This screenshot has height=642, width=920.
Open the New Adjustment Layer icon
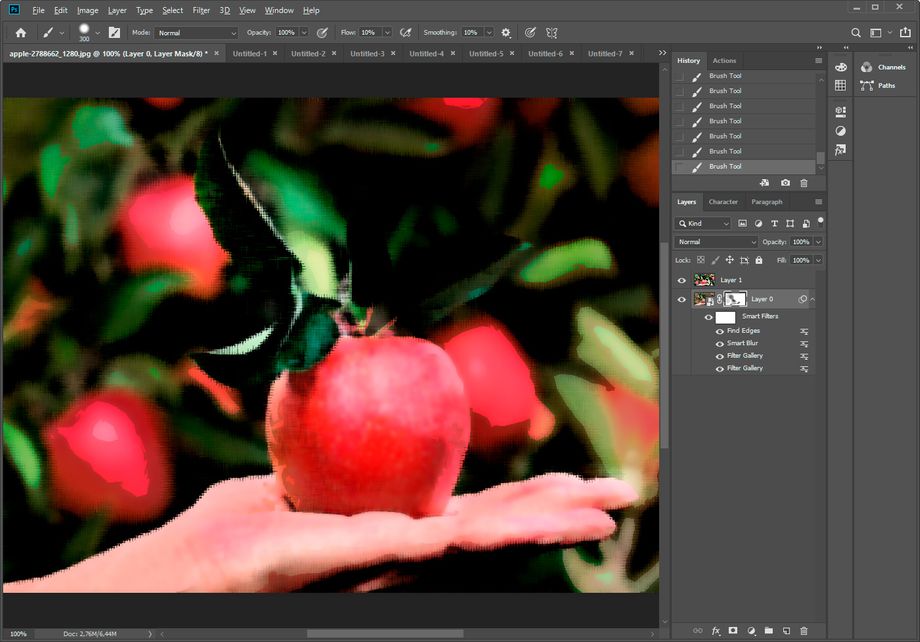(752, 630)
